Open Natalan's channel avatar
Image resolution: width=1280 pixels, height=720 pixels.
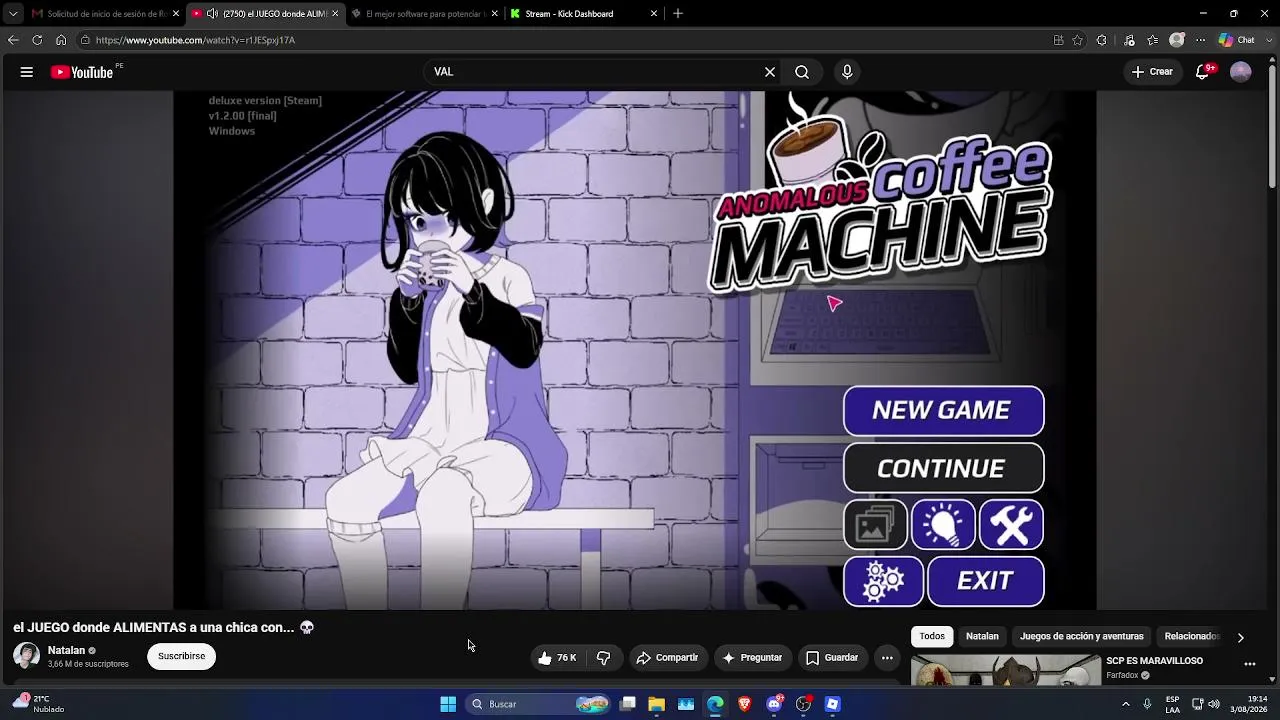click(x=27, y=656)
